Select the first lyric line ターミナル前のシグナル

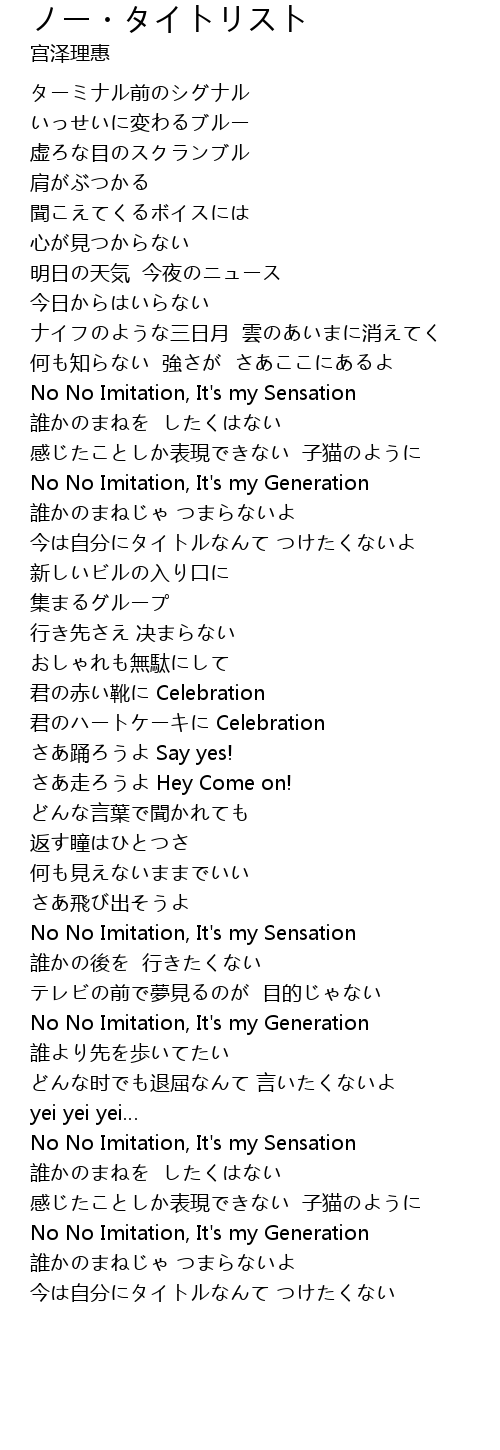140,93
